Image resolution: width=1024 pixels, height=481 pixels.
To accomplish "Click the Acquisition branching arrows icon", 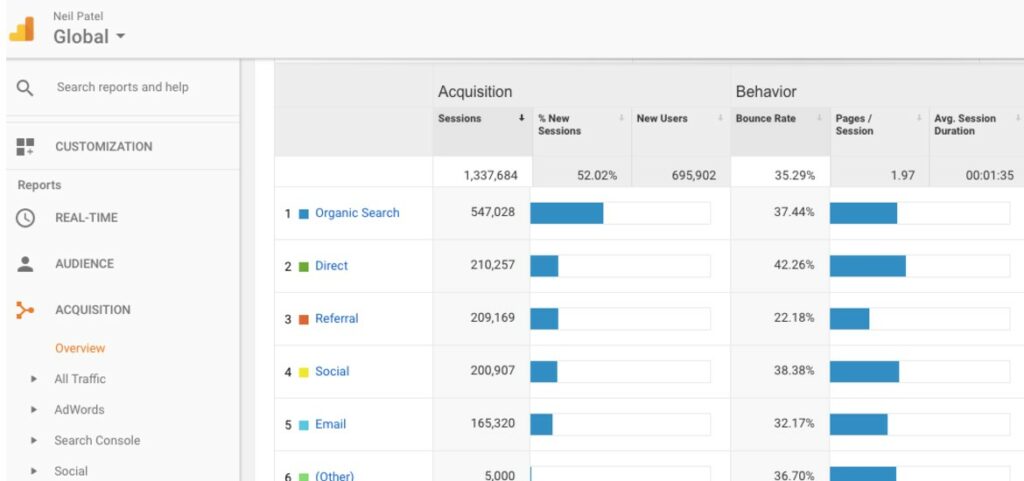I will (26, 310).
